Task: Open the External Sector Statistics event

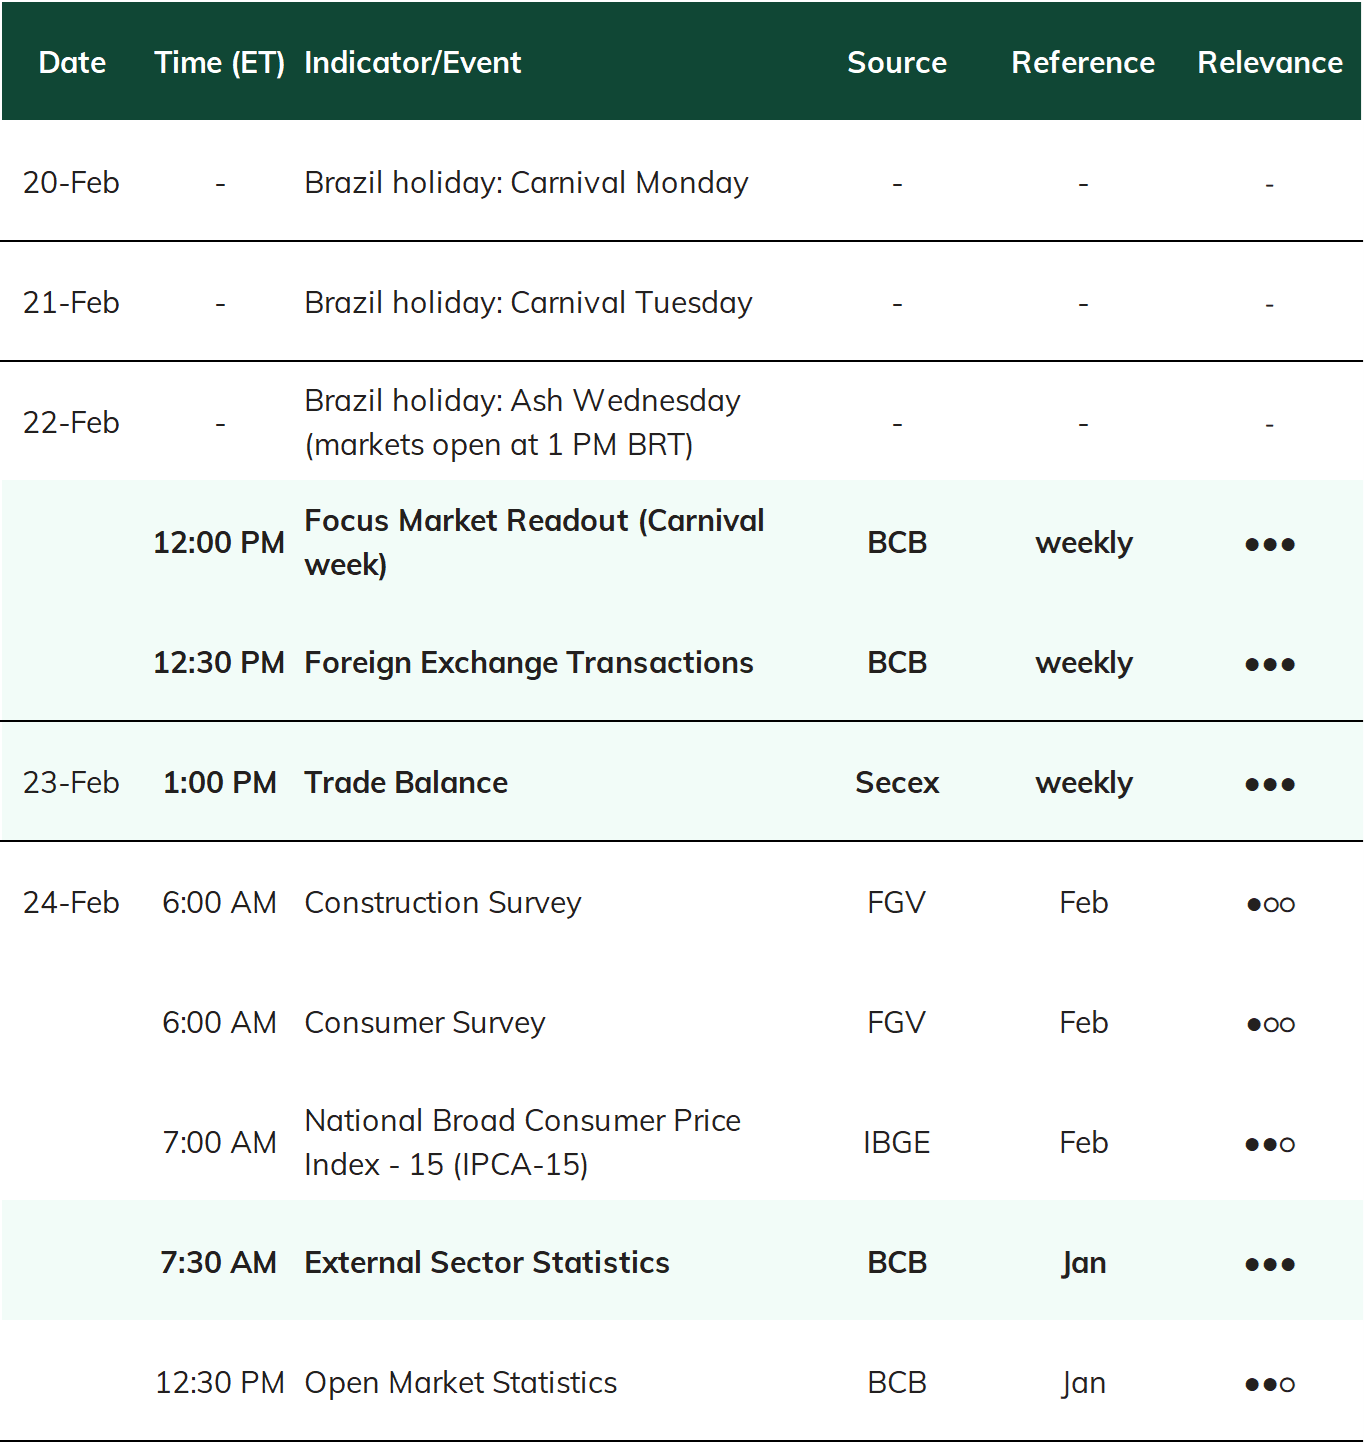Action: point(487,1262)
